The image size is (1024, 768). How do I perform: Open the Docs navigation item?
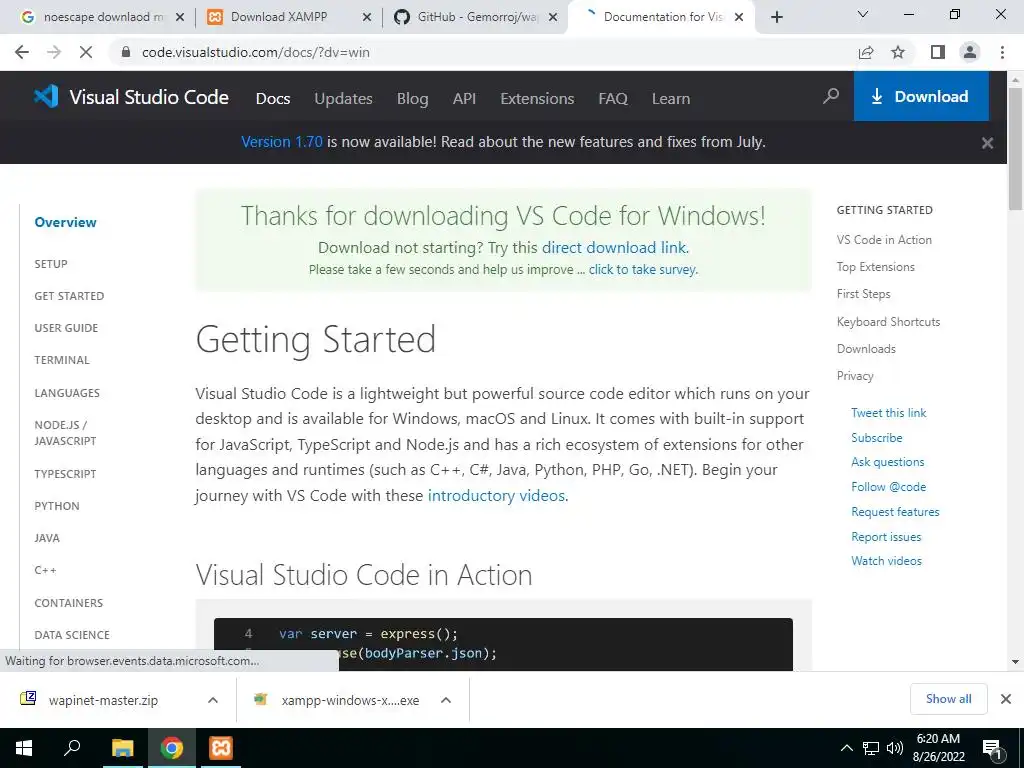pyautogui.click(x=273, y=99)
